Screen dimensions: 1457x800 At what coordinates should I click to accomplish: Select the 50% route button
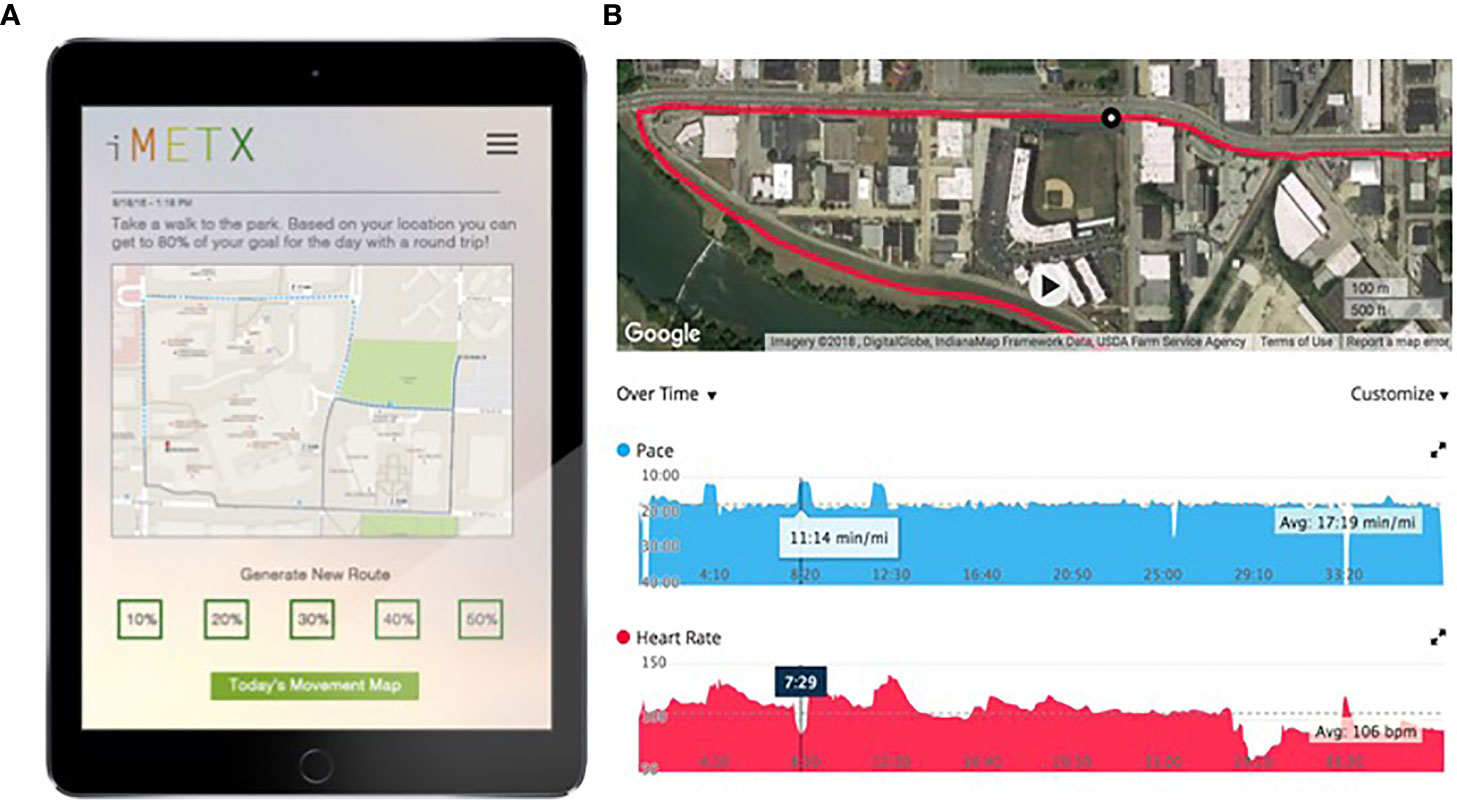coord(480,620)
